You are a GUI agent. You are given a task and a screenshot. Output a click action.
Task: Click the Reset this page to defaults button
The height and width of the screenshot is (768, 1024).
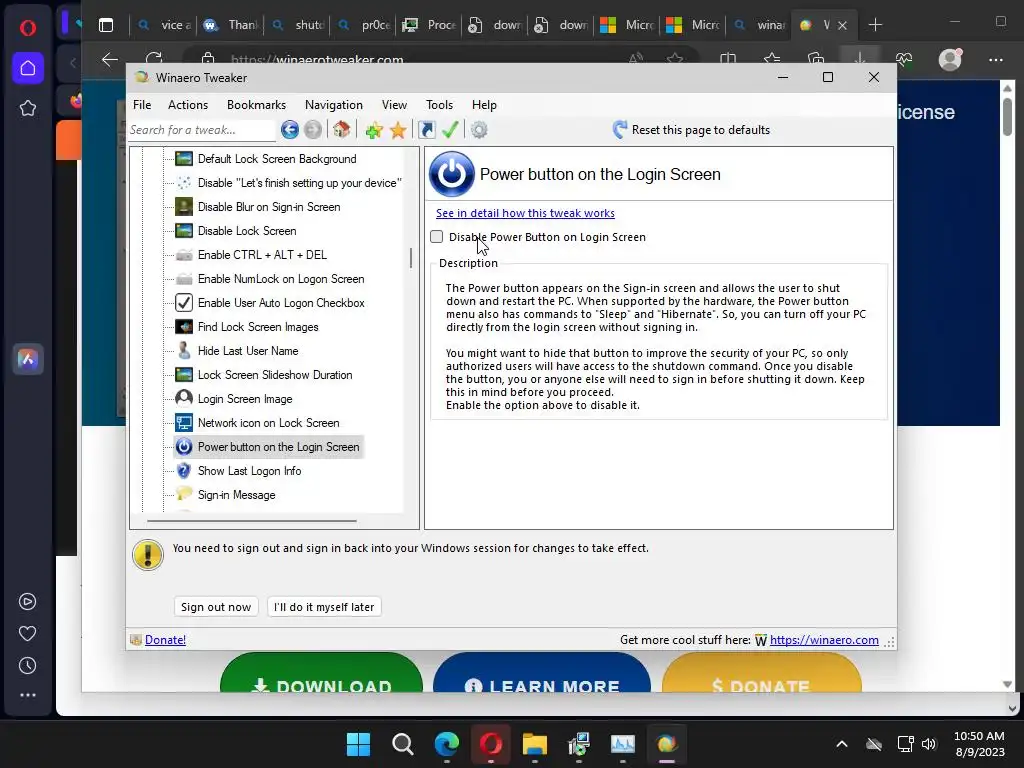[x=692, y=130]
